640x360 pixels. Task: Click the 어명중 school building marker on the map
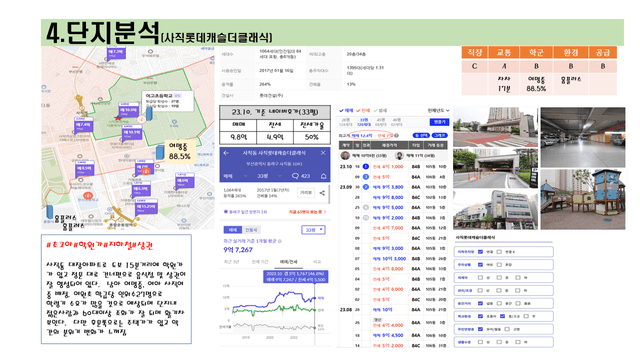(160, 153)
